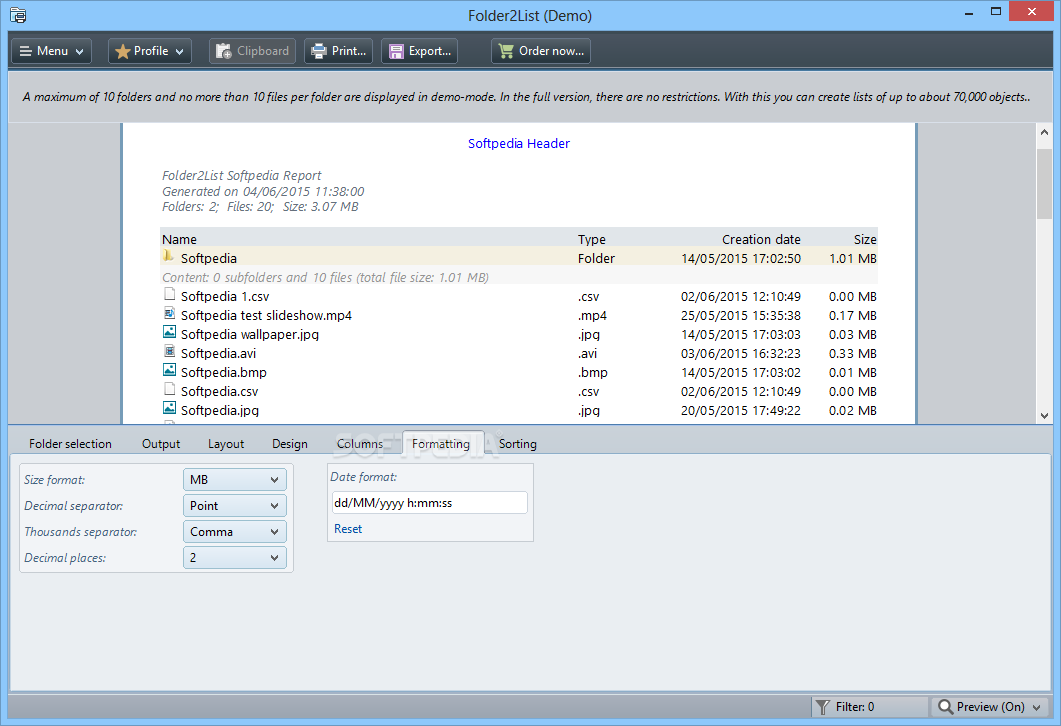Open the Size format dropdown

coord(235,480)
